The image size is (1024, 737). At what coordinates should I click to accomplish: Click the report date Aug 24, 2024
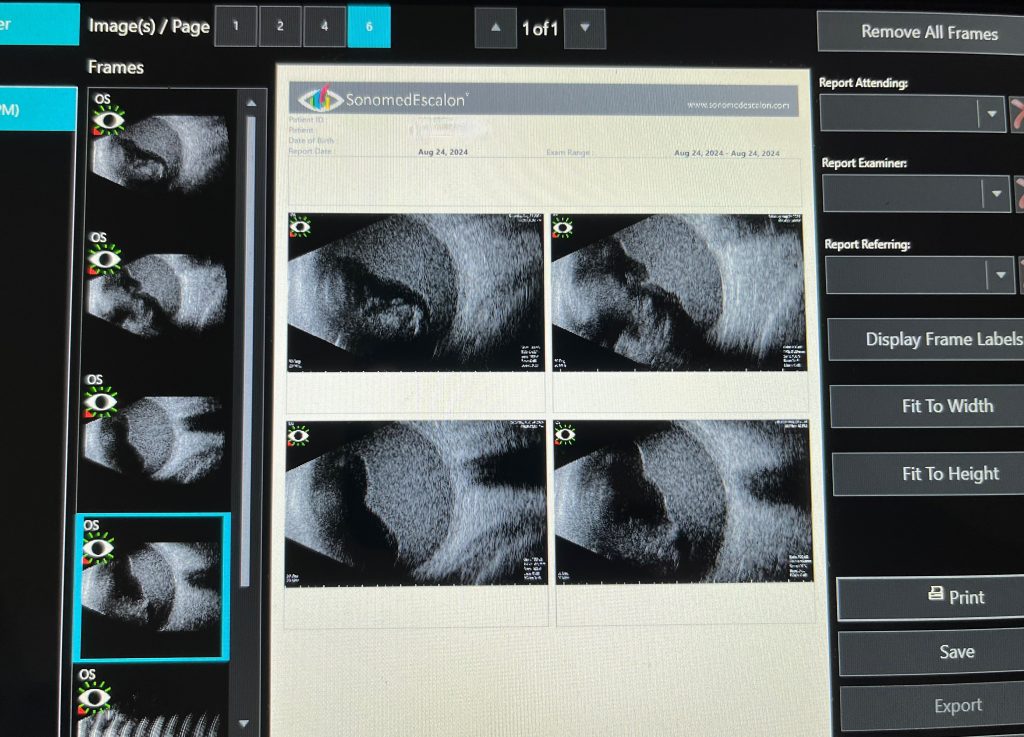[443, 152]
